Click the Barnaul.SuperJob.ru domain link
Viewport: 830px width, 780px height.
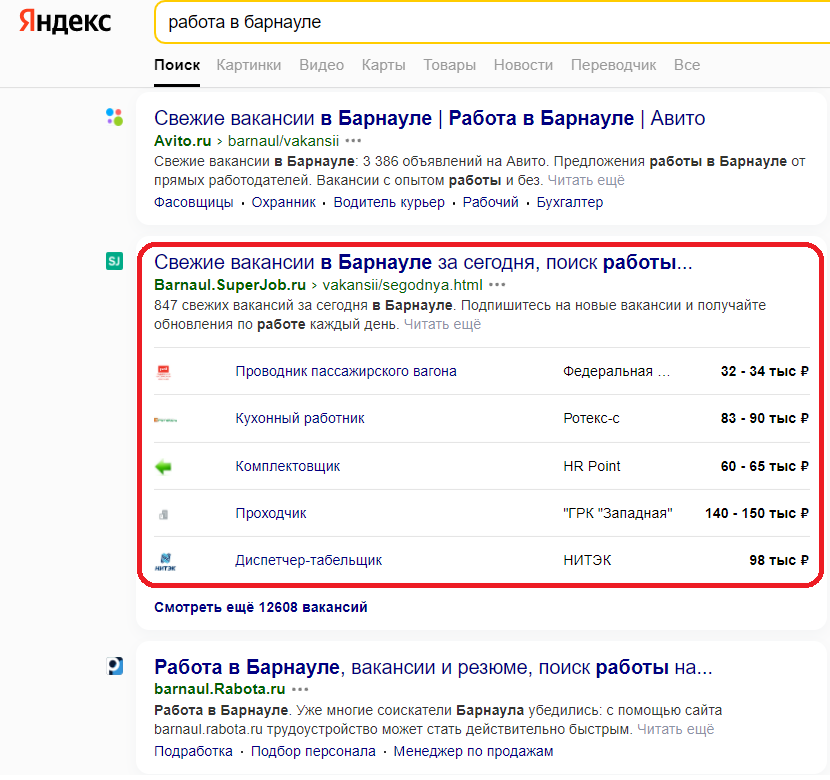point(230,285)
